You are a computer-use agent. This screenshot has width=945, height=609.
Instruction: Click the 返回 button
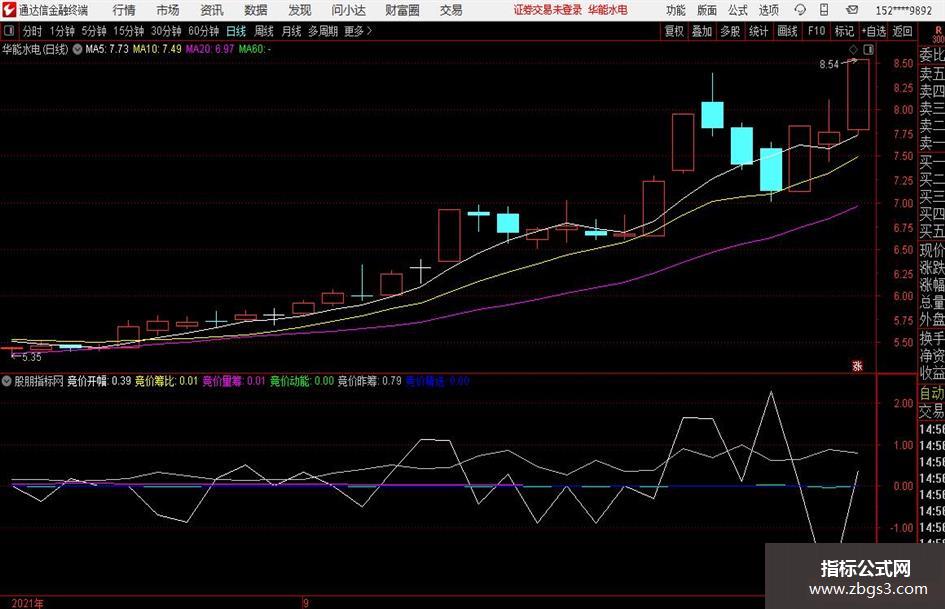pos(902,31)
